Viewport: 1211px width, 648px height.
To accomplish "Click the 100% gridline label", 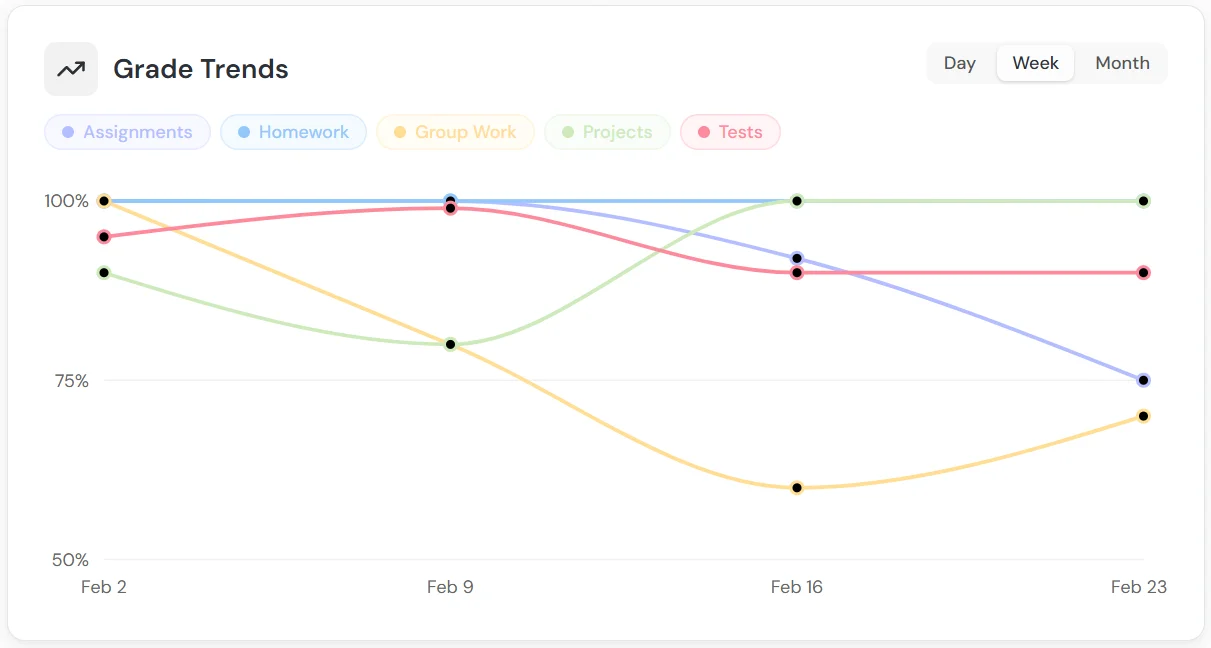I will (x=68, y=200).
